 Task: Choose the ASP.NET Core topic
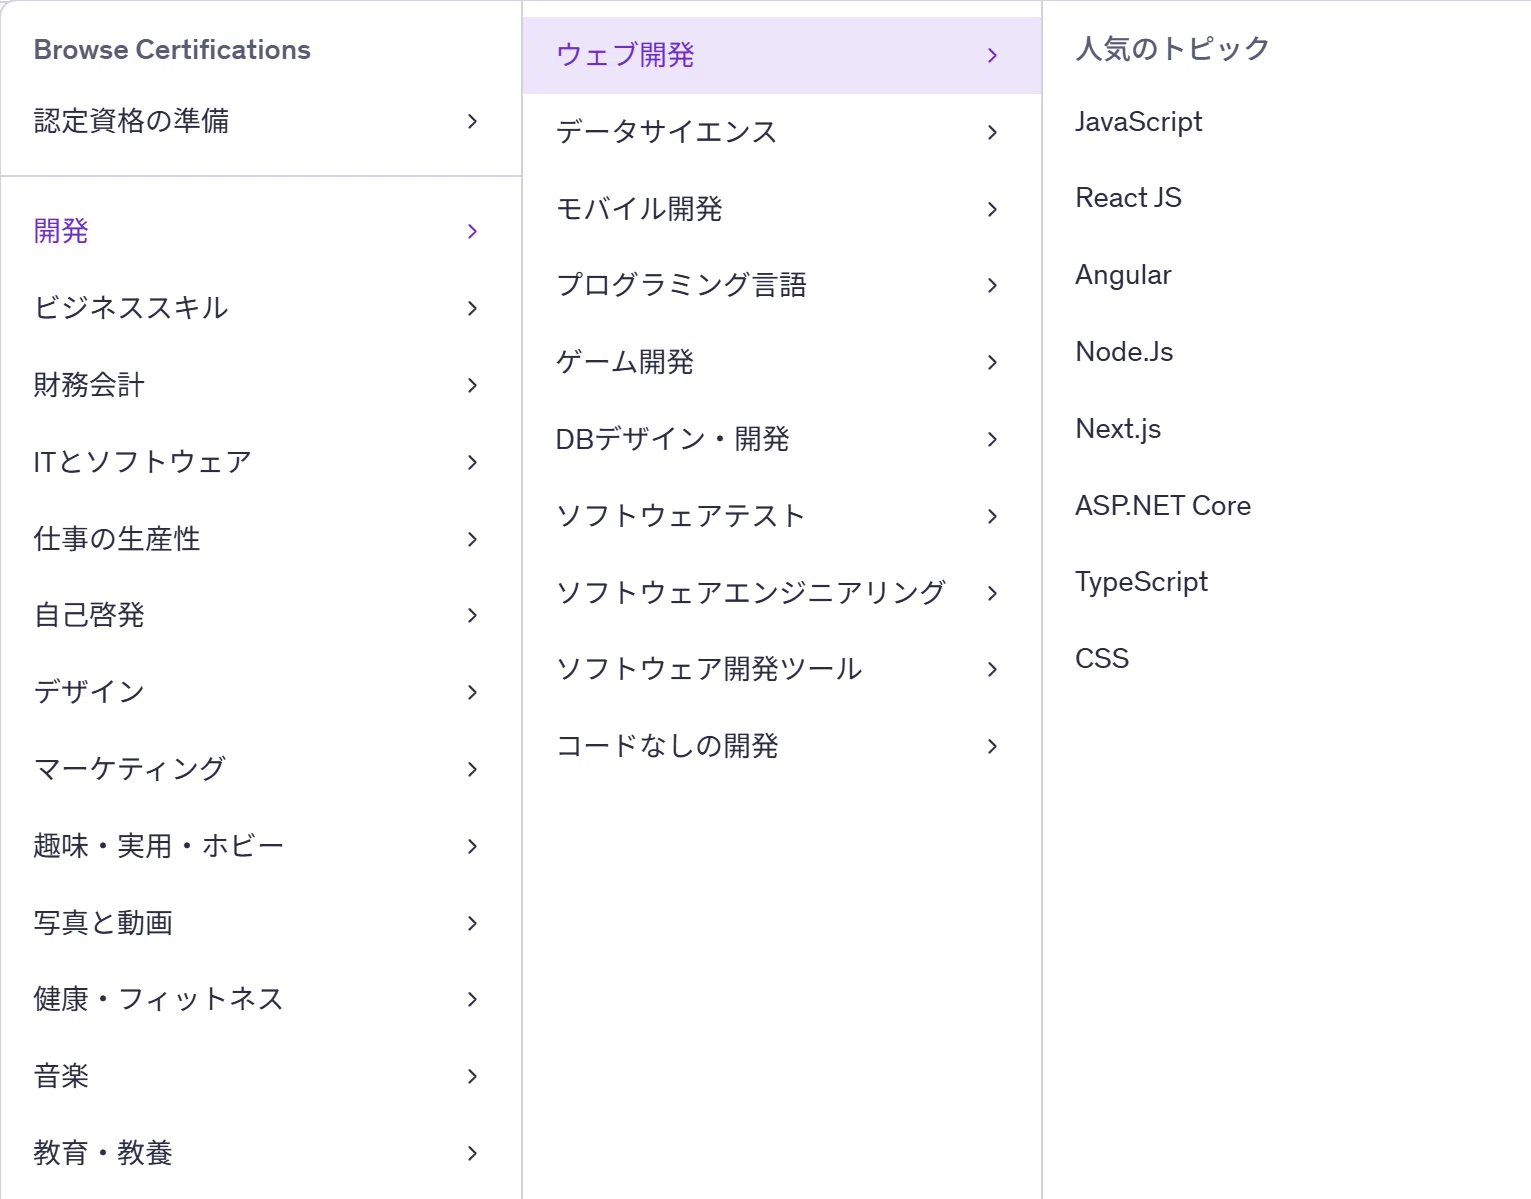click(1162, 506)
